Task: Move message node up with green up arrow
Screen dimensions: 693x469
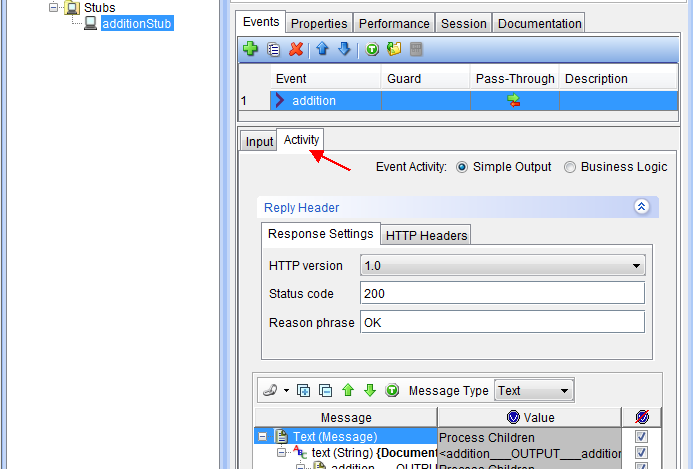Action: [348, 390]
